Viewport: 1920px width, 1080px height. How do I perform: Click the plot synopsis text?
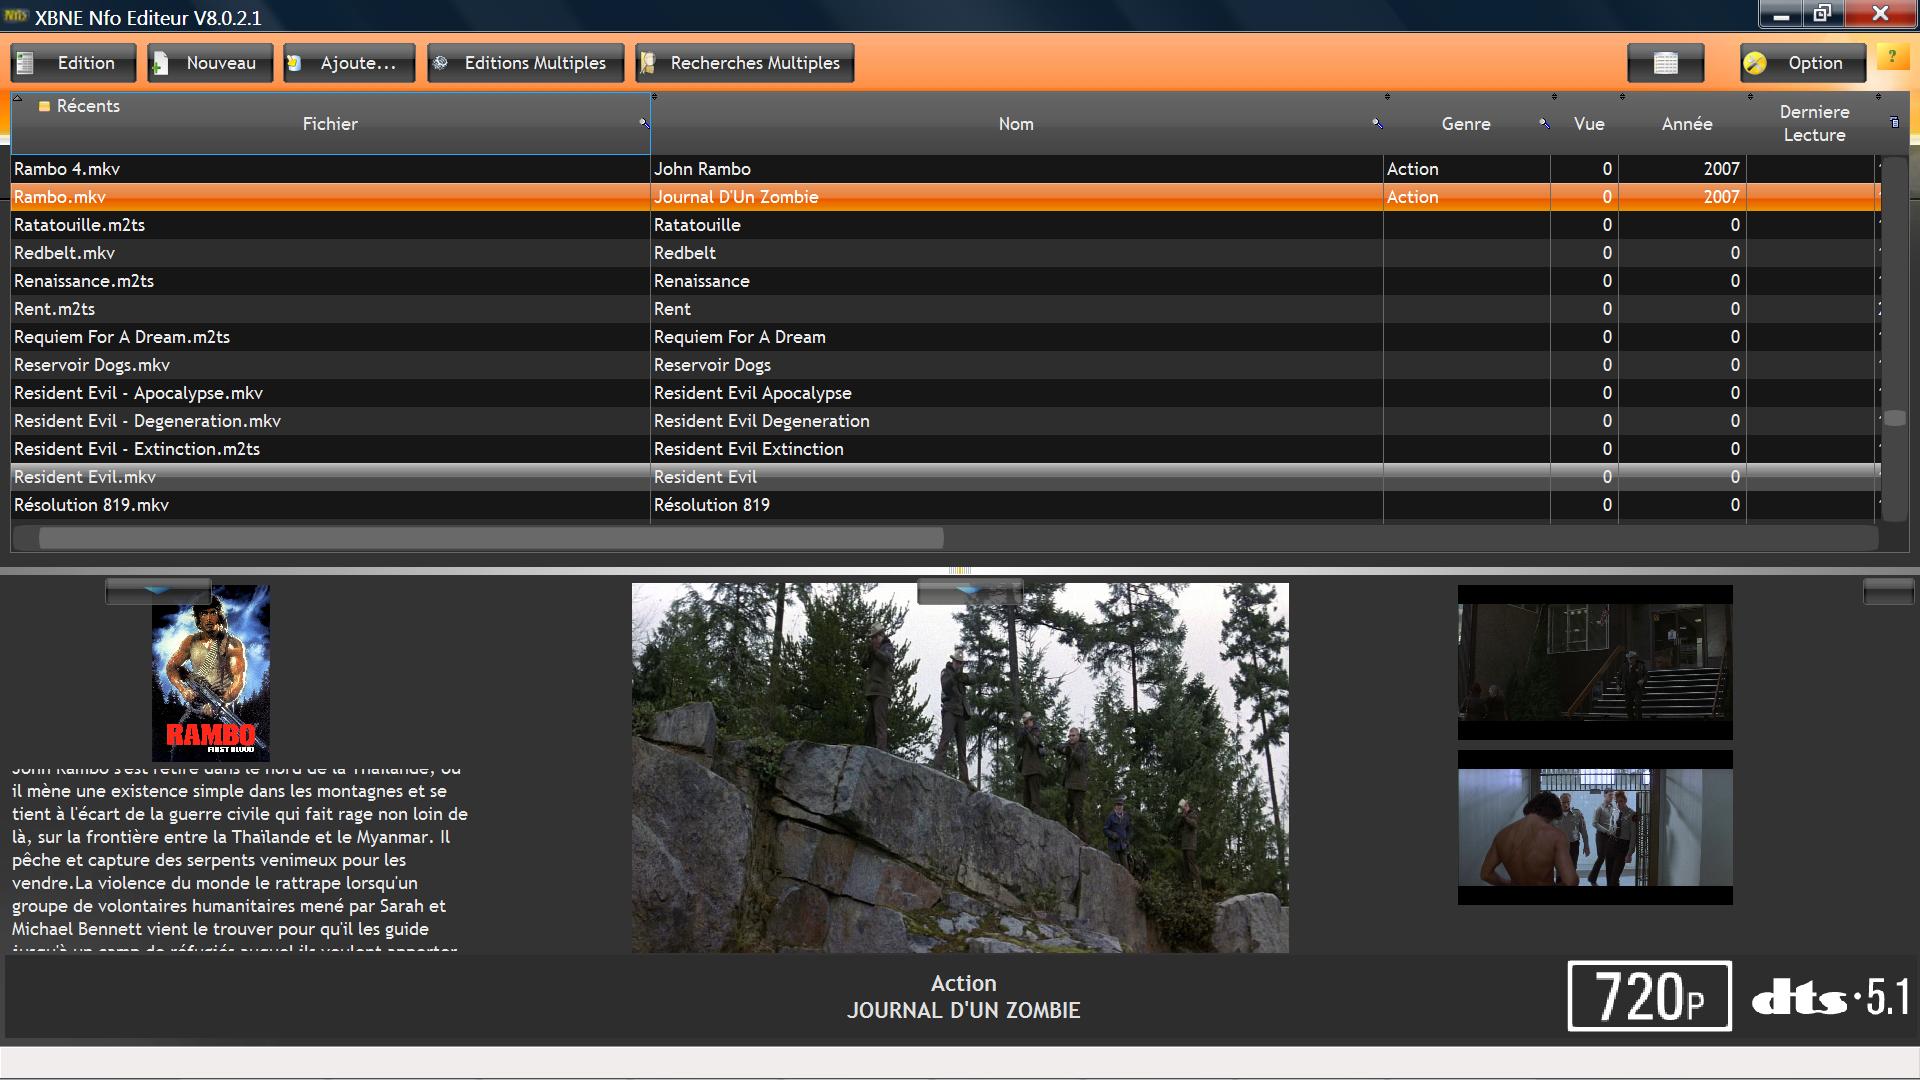tap(240, 860)
